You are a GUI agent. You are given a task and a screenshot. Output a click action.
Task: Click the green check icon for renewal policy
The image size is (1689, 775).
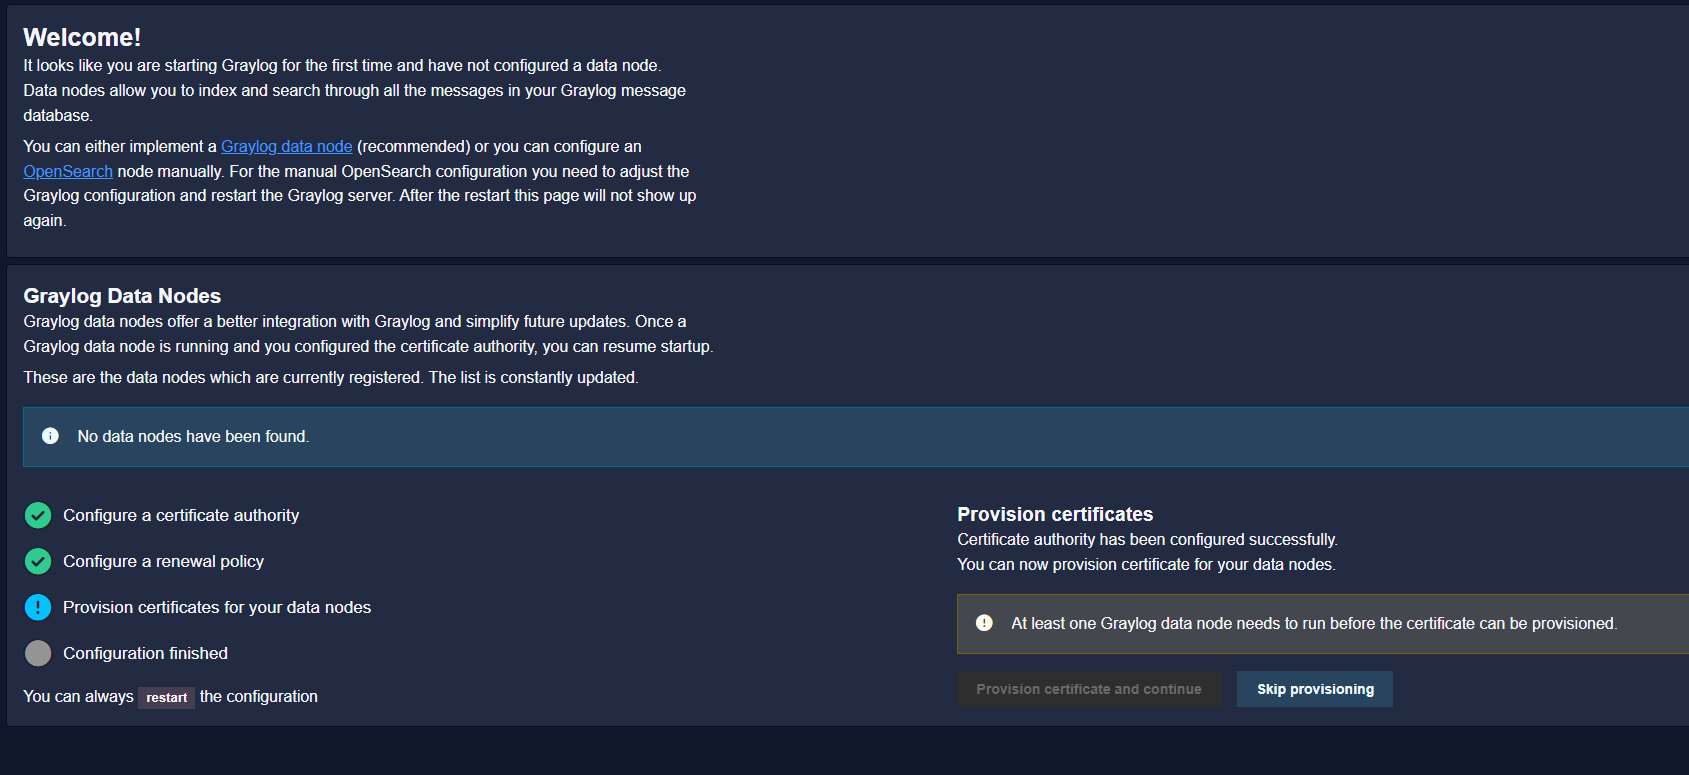click(38, 561)
